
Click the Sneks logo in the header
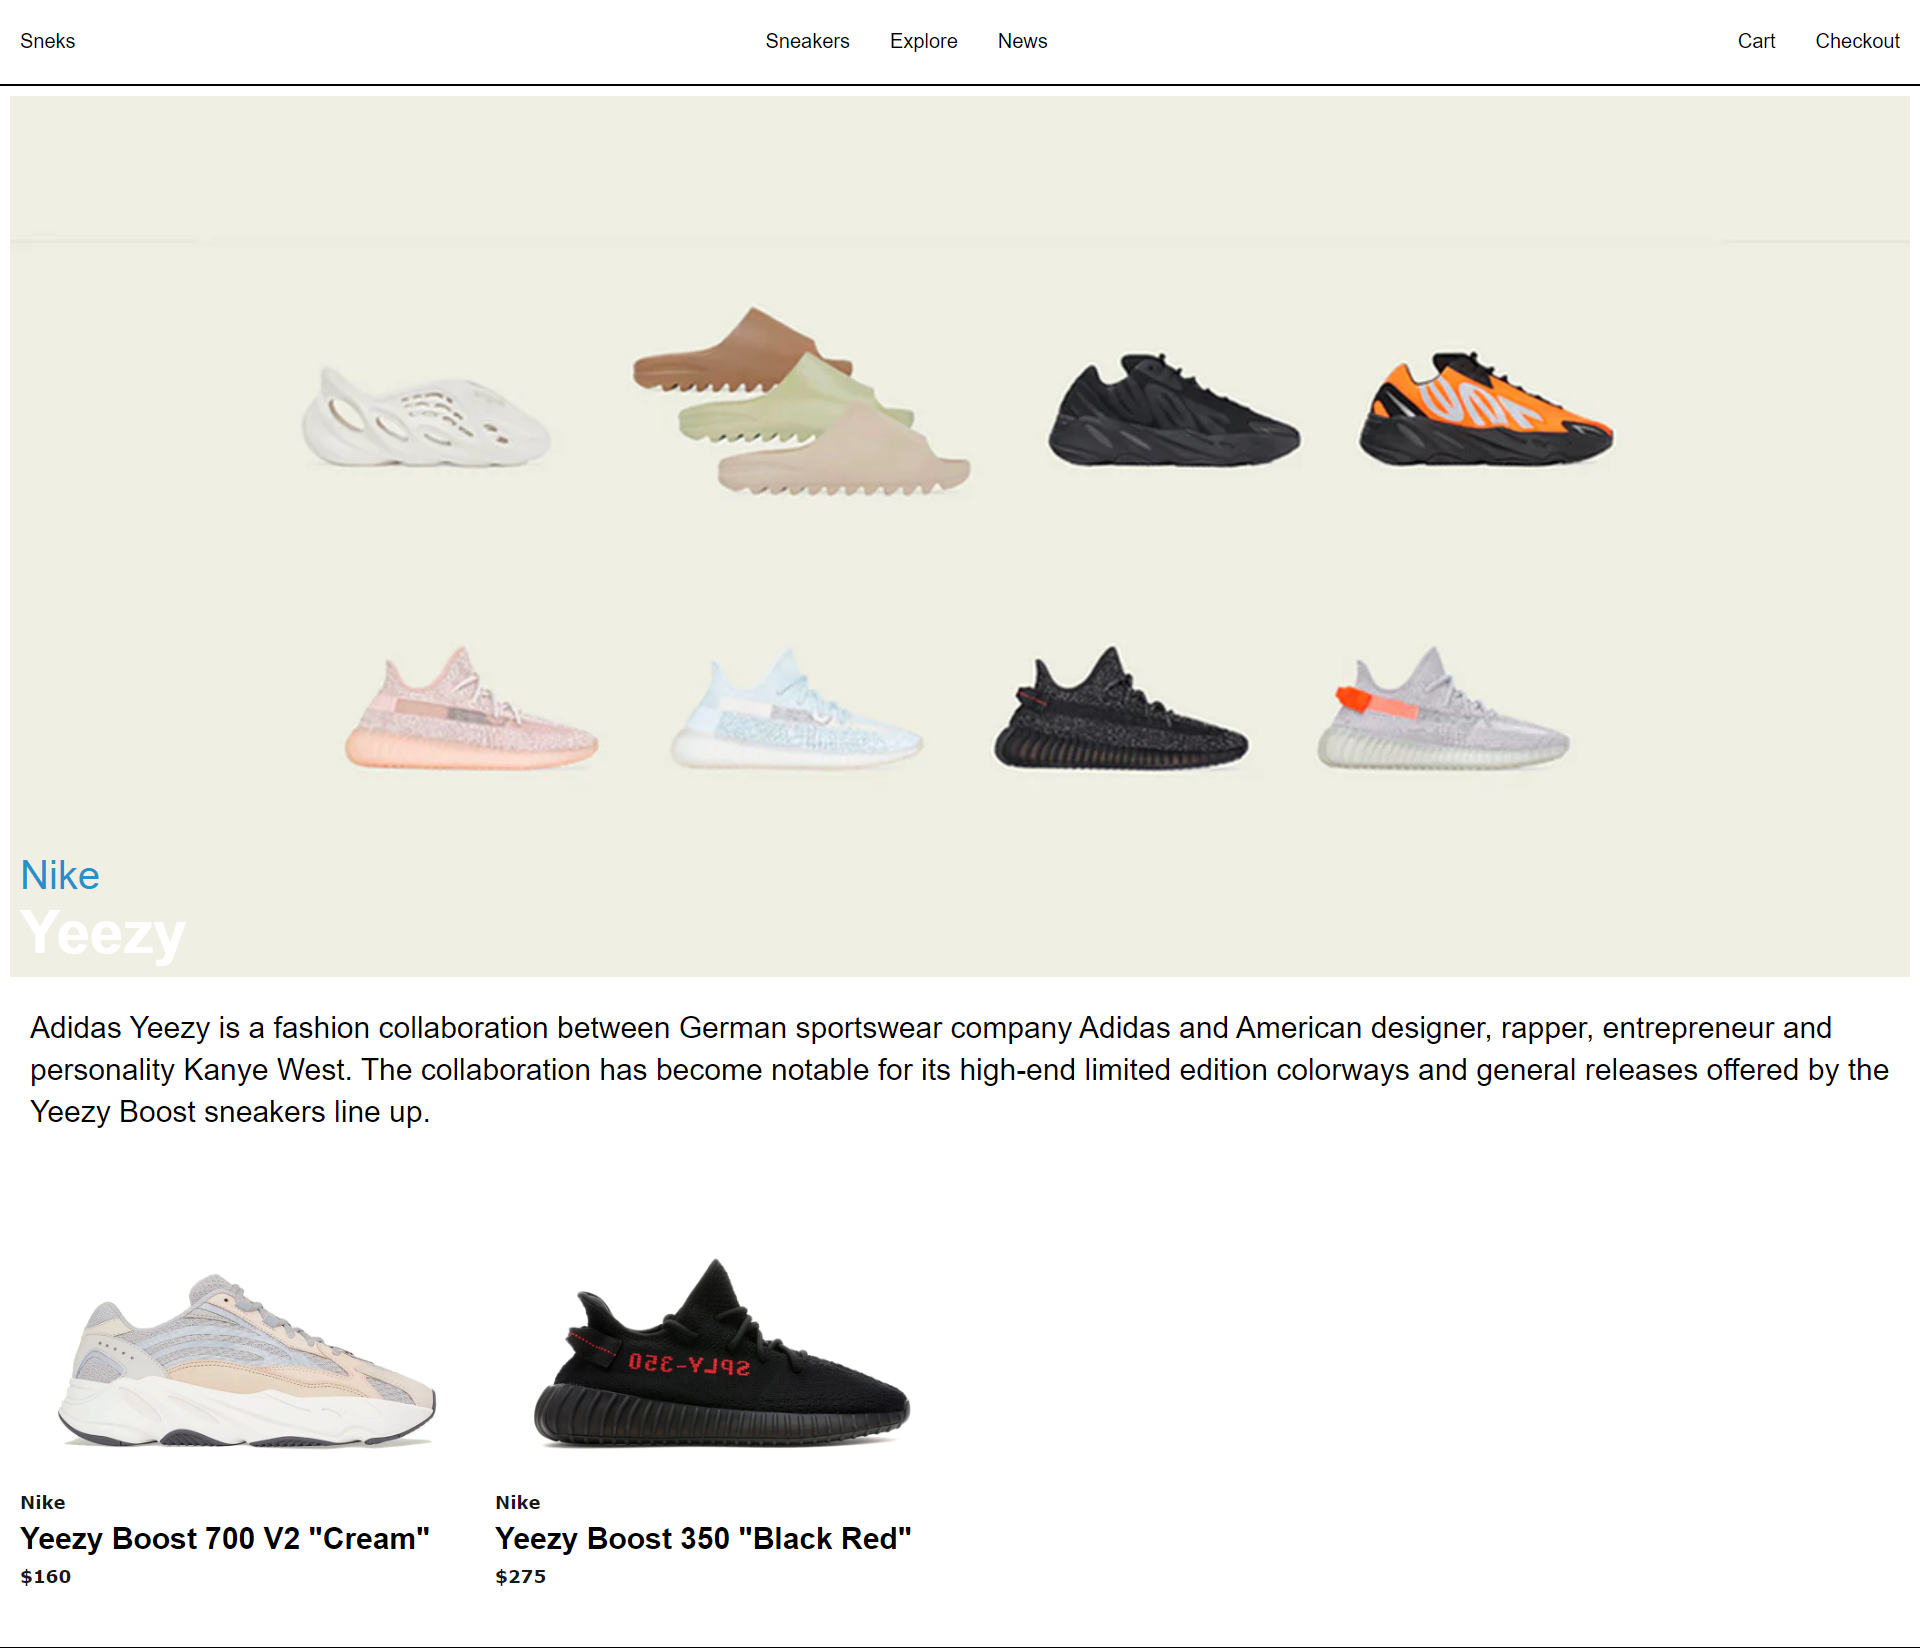[x=48, y=41]
